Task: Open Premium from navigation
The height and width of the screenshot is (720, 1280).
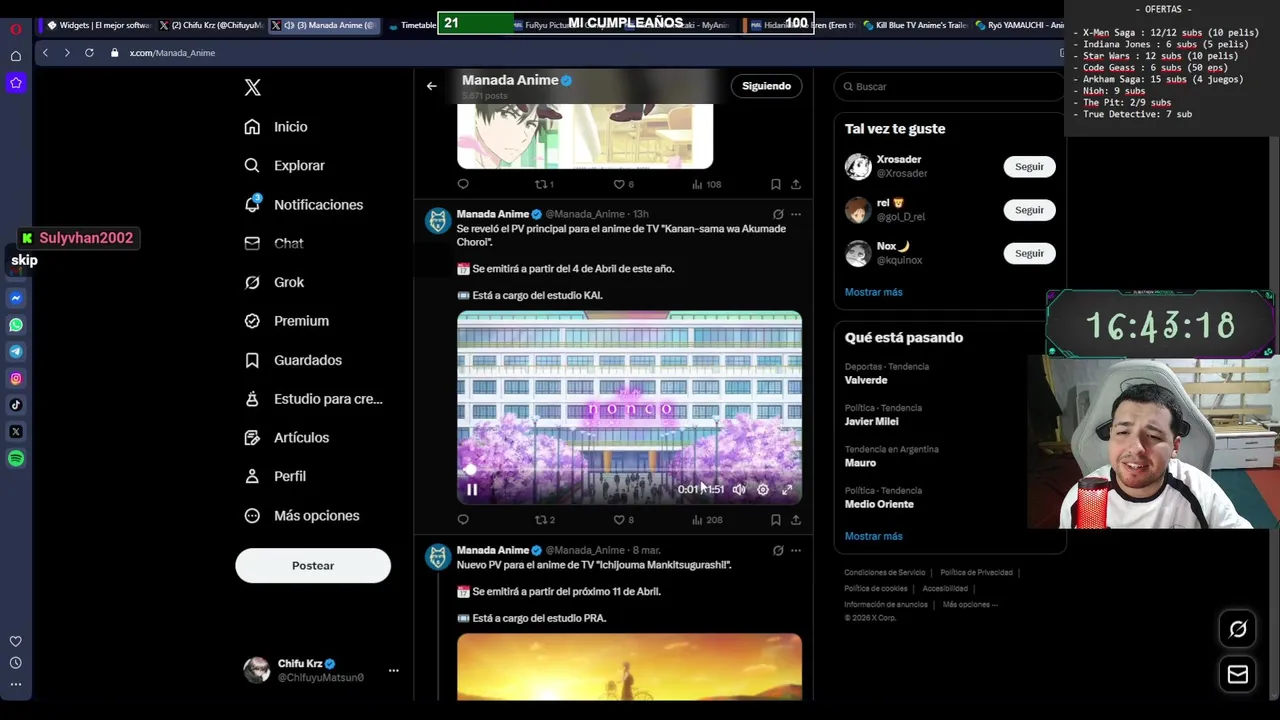Action: click(x=287, y=321)
